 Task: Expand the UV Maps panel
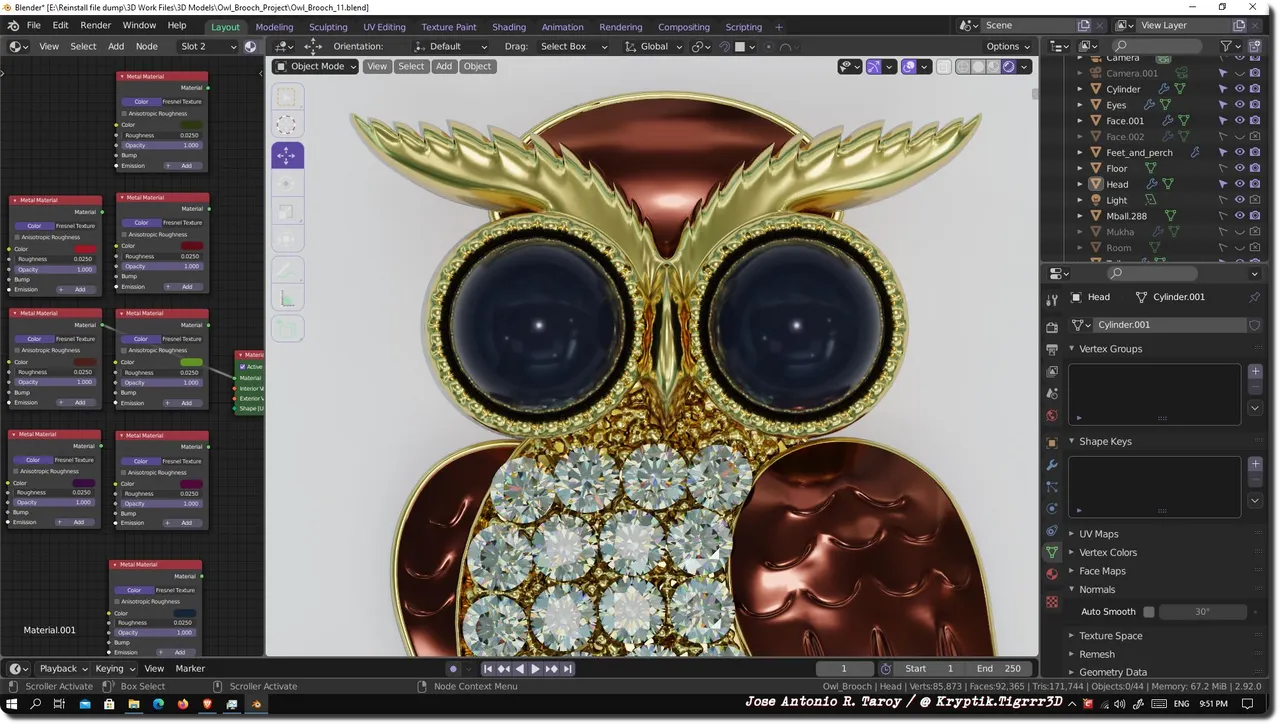click(1098, 534)
